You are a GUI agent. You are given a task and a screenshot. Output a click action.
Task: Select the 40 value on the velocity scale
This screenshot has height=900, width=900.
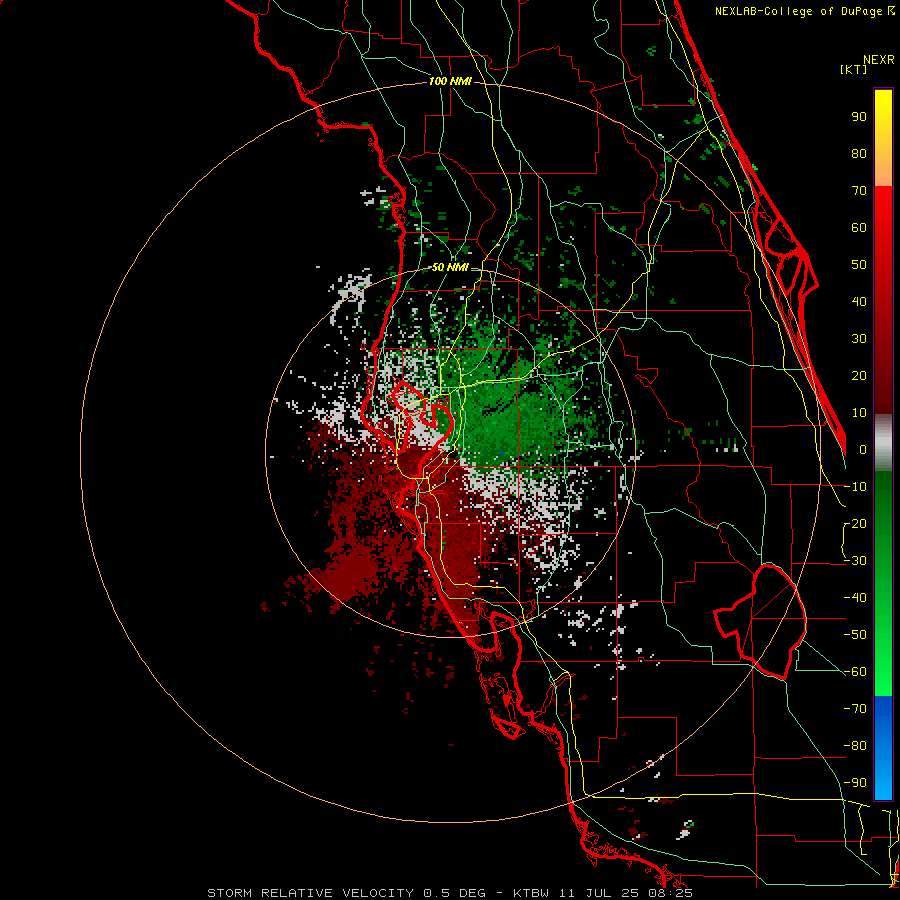pos(859,302)
